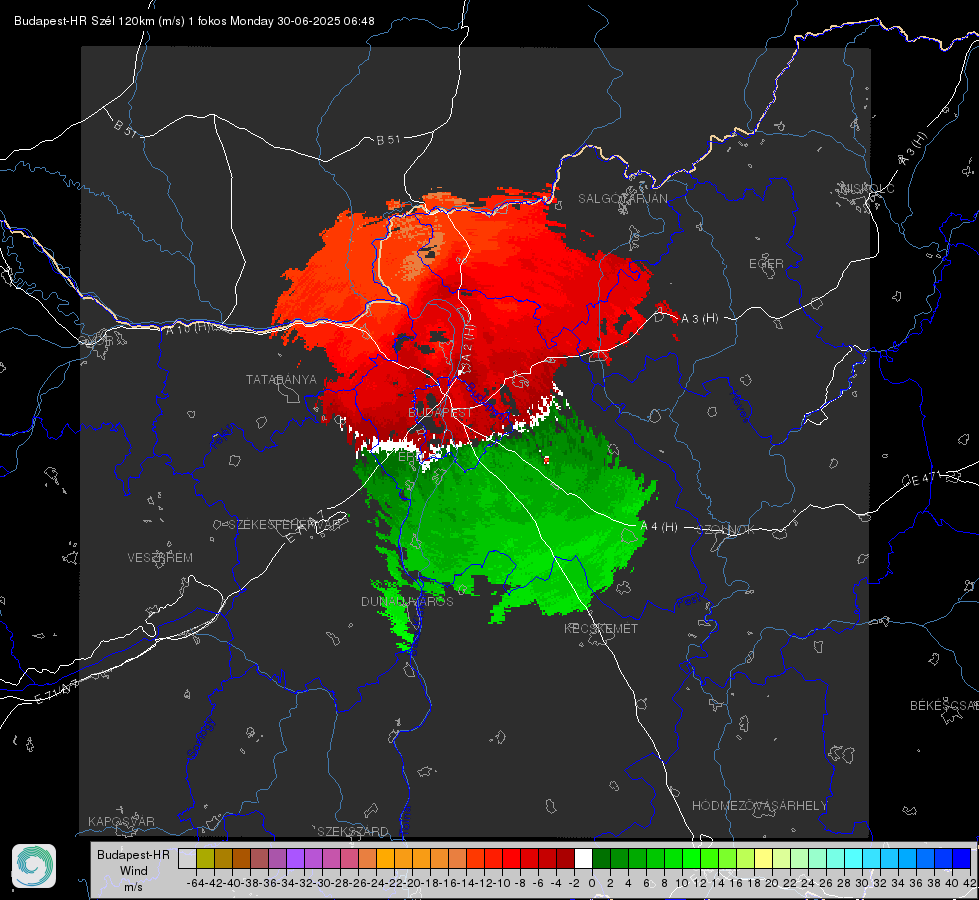Select the EGER city label
The image size is (979, 900).
point(766,264)
